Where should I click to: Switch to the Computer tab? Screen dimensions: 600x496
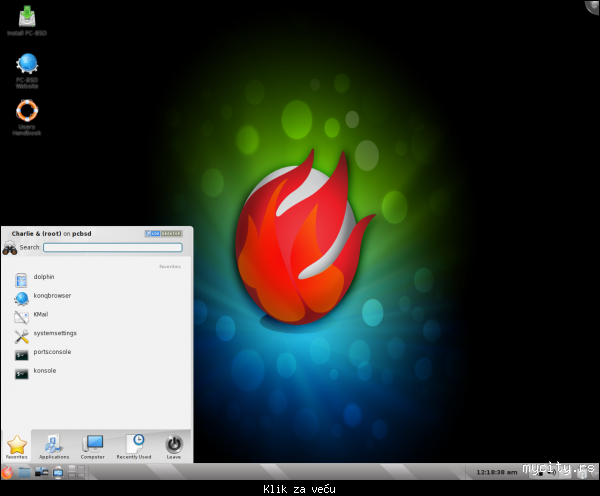tap(93, 447)
